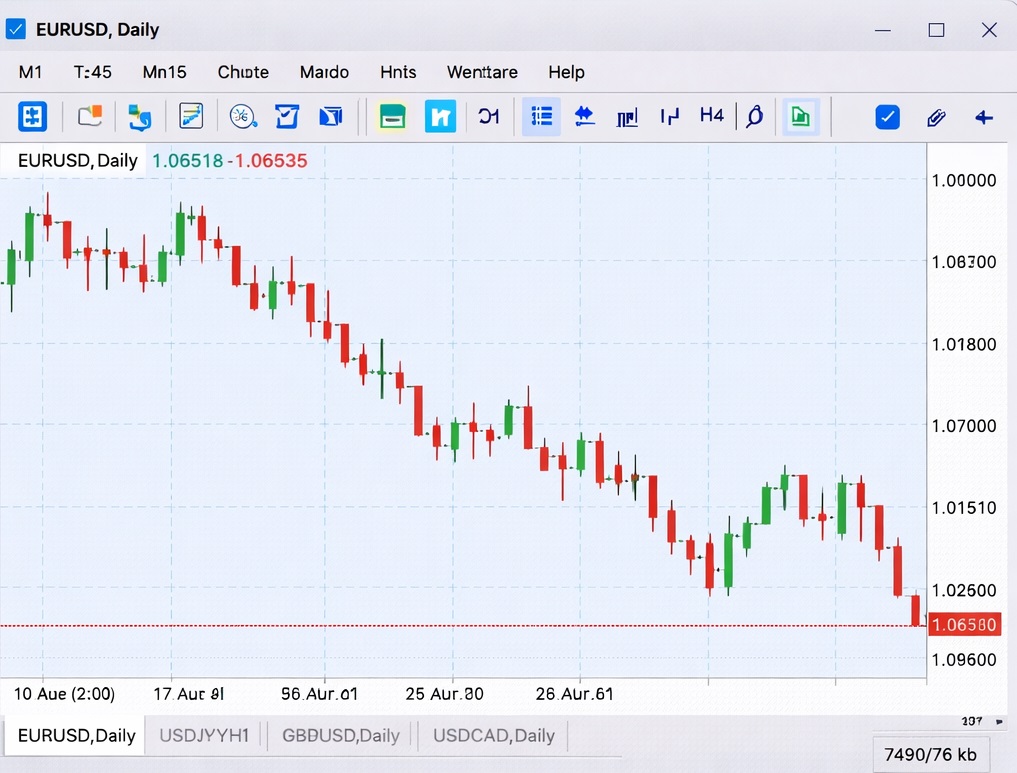Switch to the USDCAD,Daily tab
Screen dimensions: 1017x773
click(x=494, y=735)
